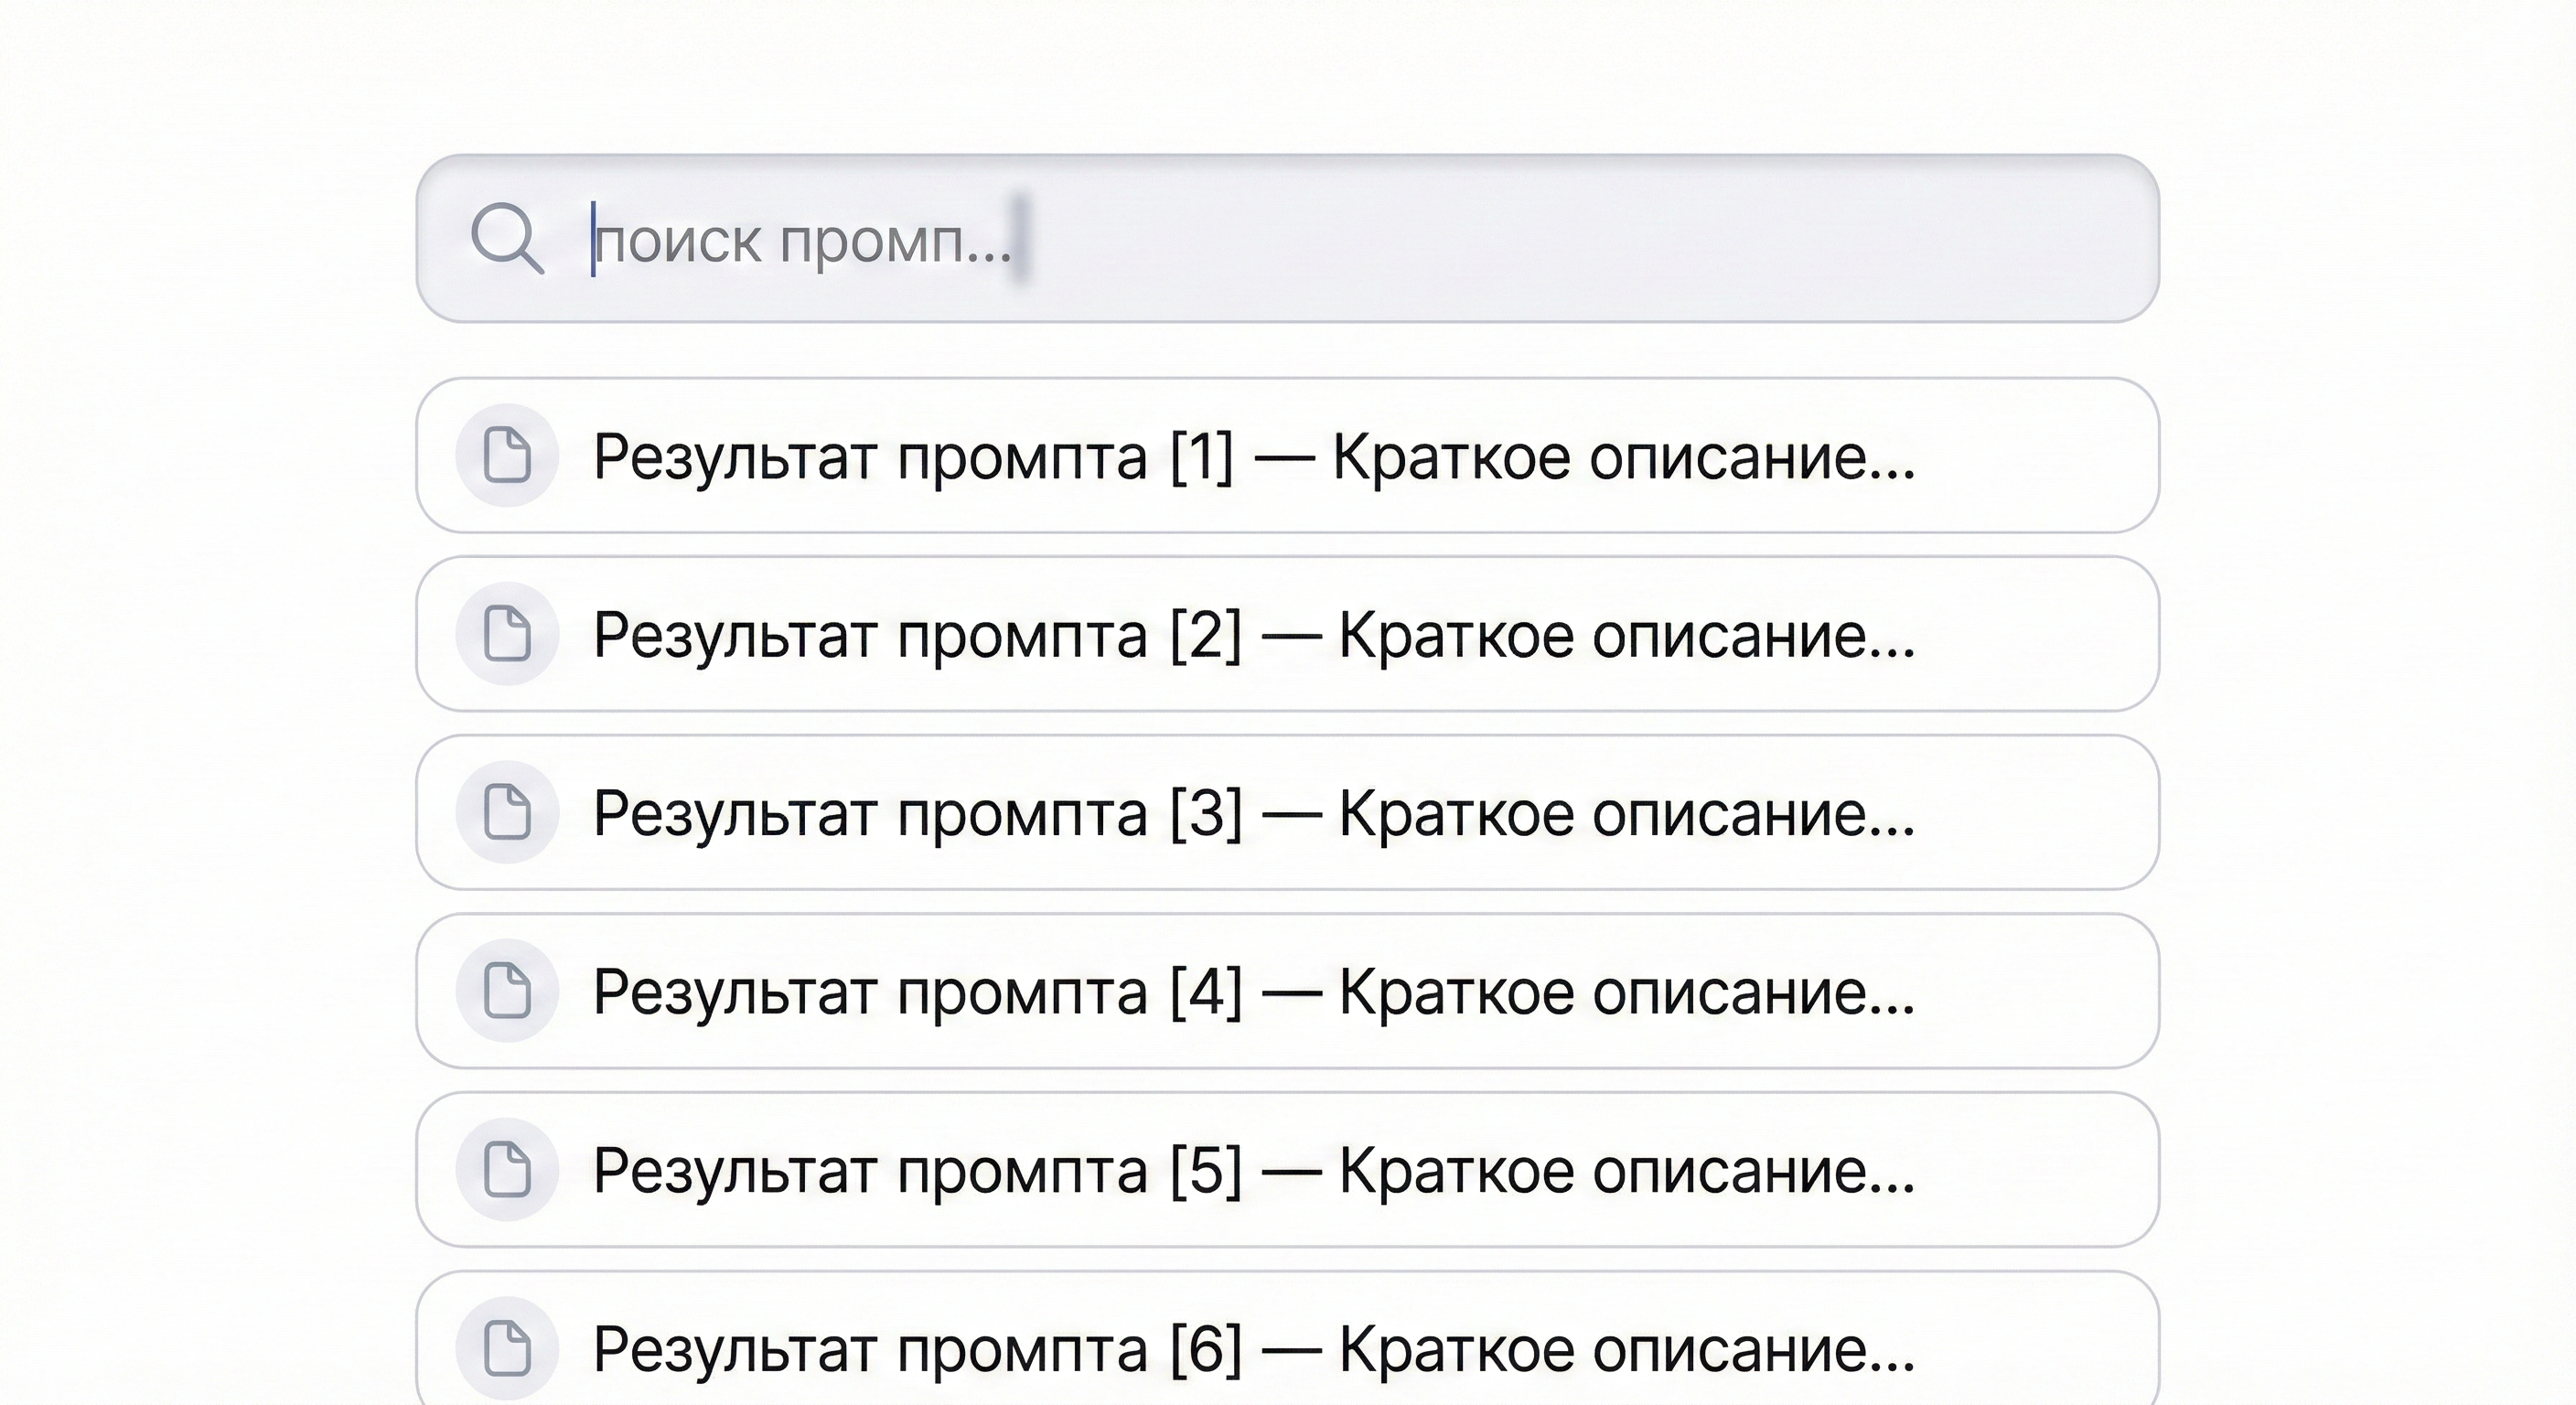
Task: Click the document icon beside result [1]
Action: tap(507, 455)
